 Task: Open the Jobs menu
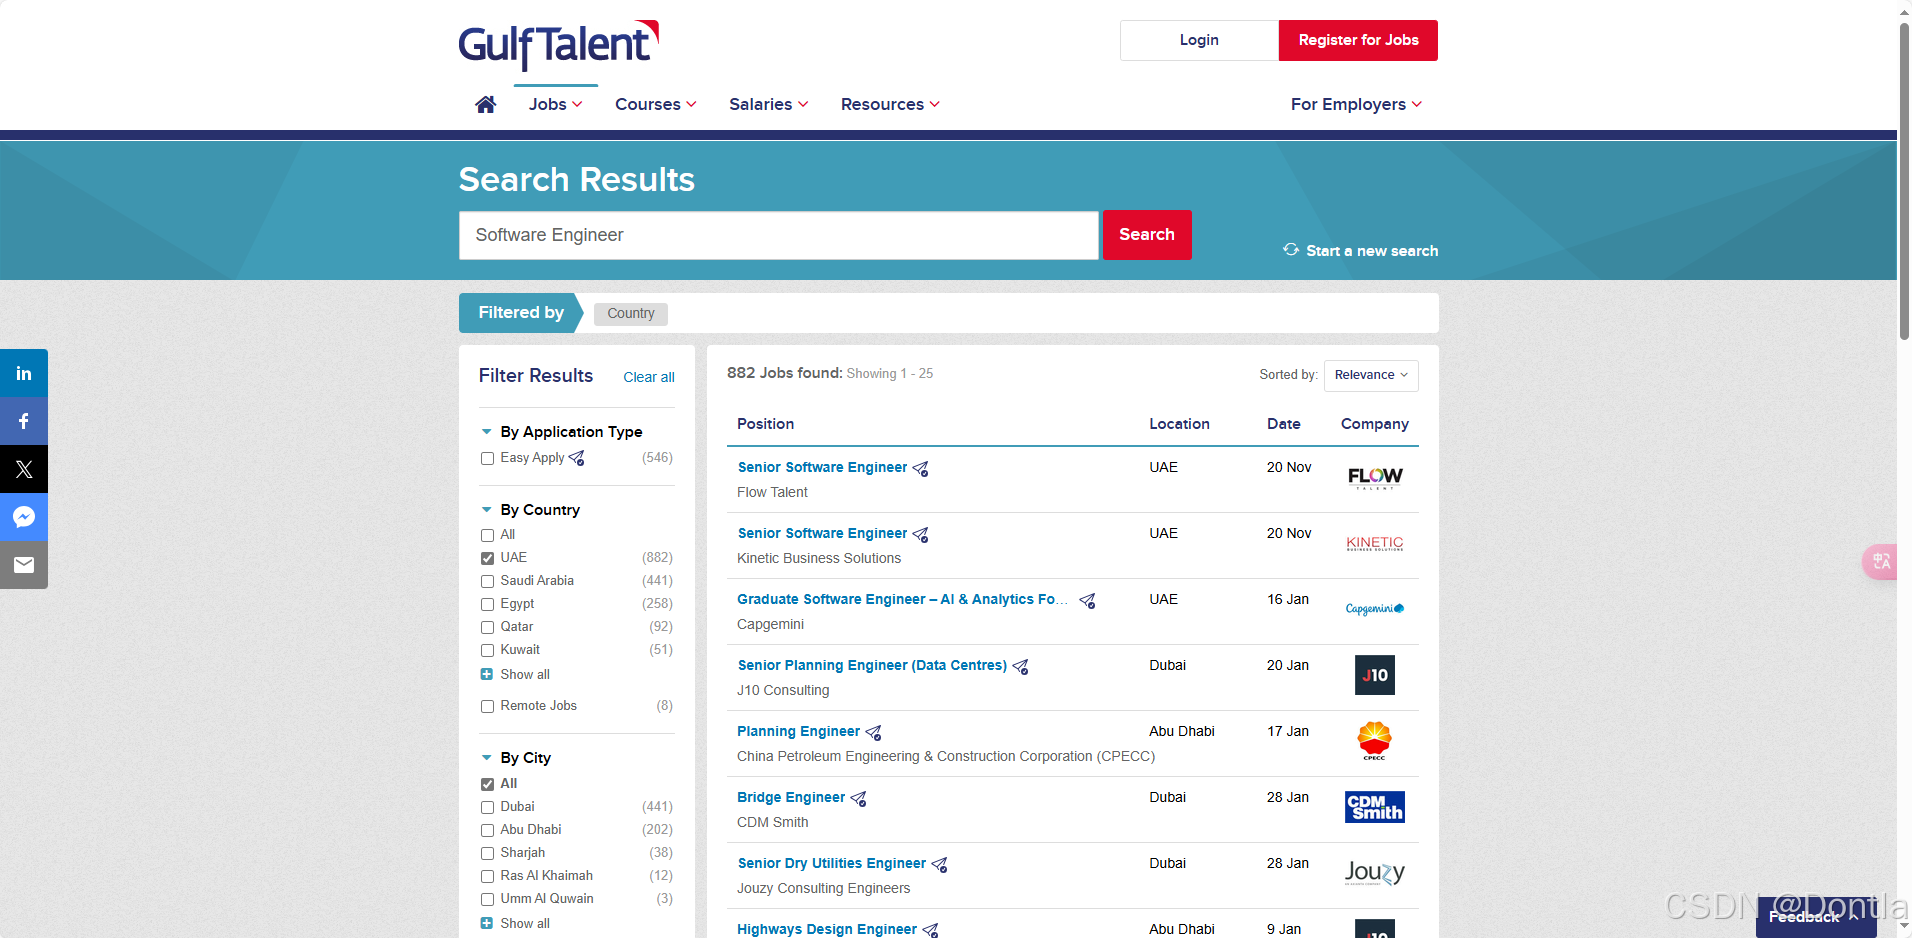(556, 104)
